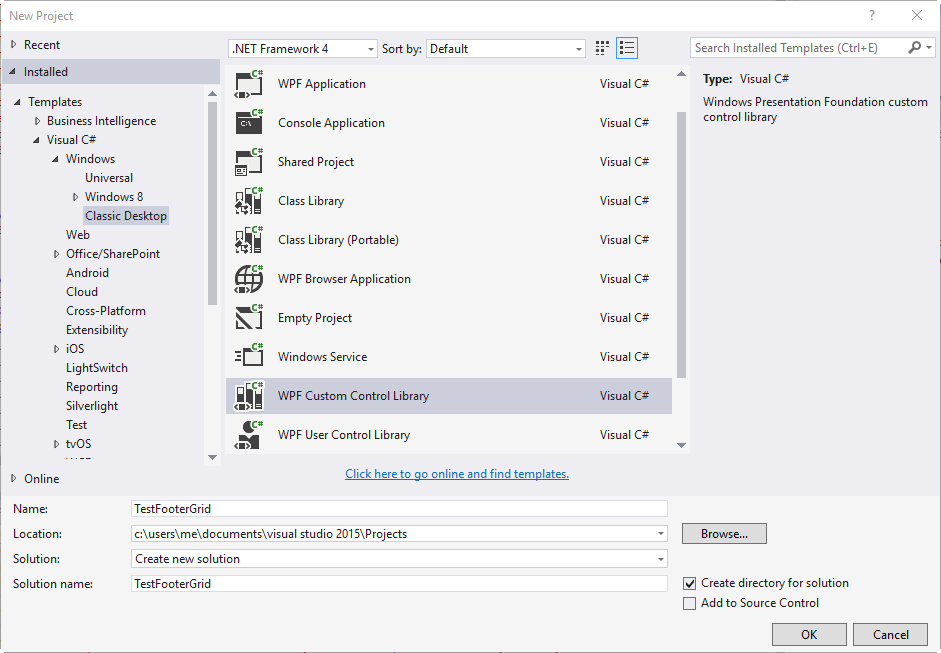This screenshot has height=653, width=941.
Task: Open the online templates link
Action: point(456,473)
